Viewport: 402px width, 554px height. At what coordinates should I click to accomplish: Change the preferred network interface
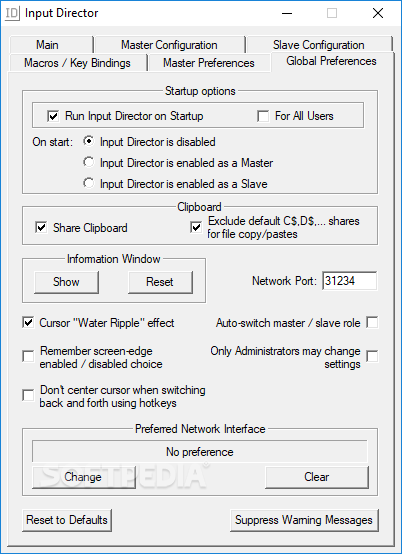(x=84, y=477)
